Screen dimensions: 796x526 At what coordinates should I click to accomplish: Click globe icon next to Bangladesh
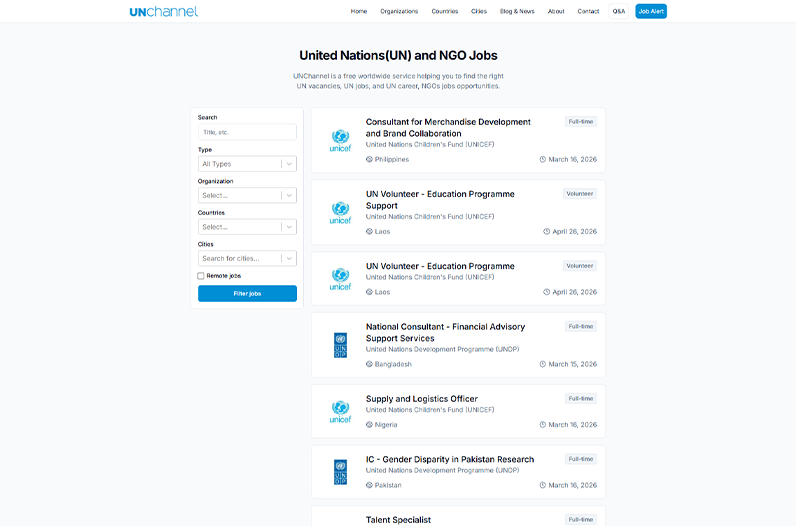click(x=369, y=364)
